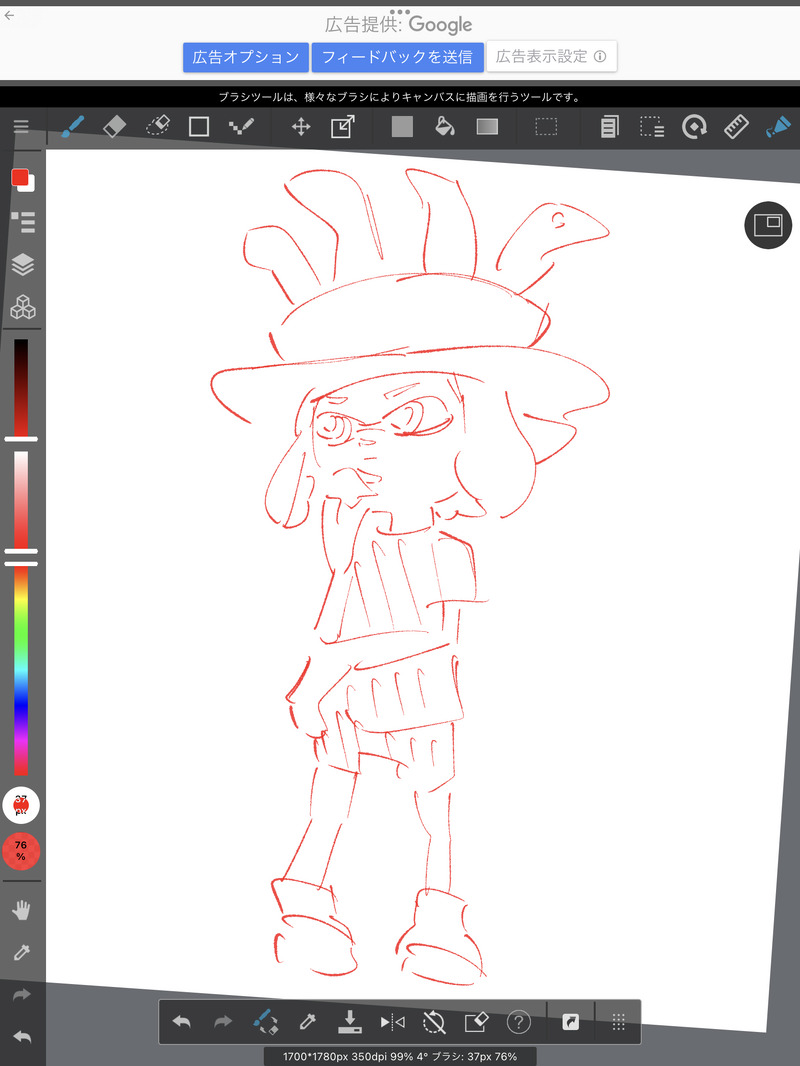Viewport: 800px width, 1066px height.
Task: Select the Gradient tool
Action: click(487, 126)
